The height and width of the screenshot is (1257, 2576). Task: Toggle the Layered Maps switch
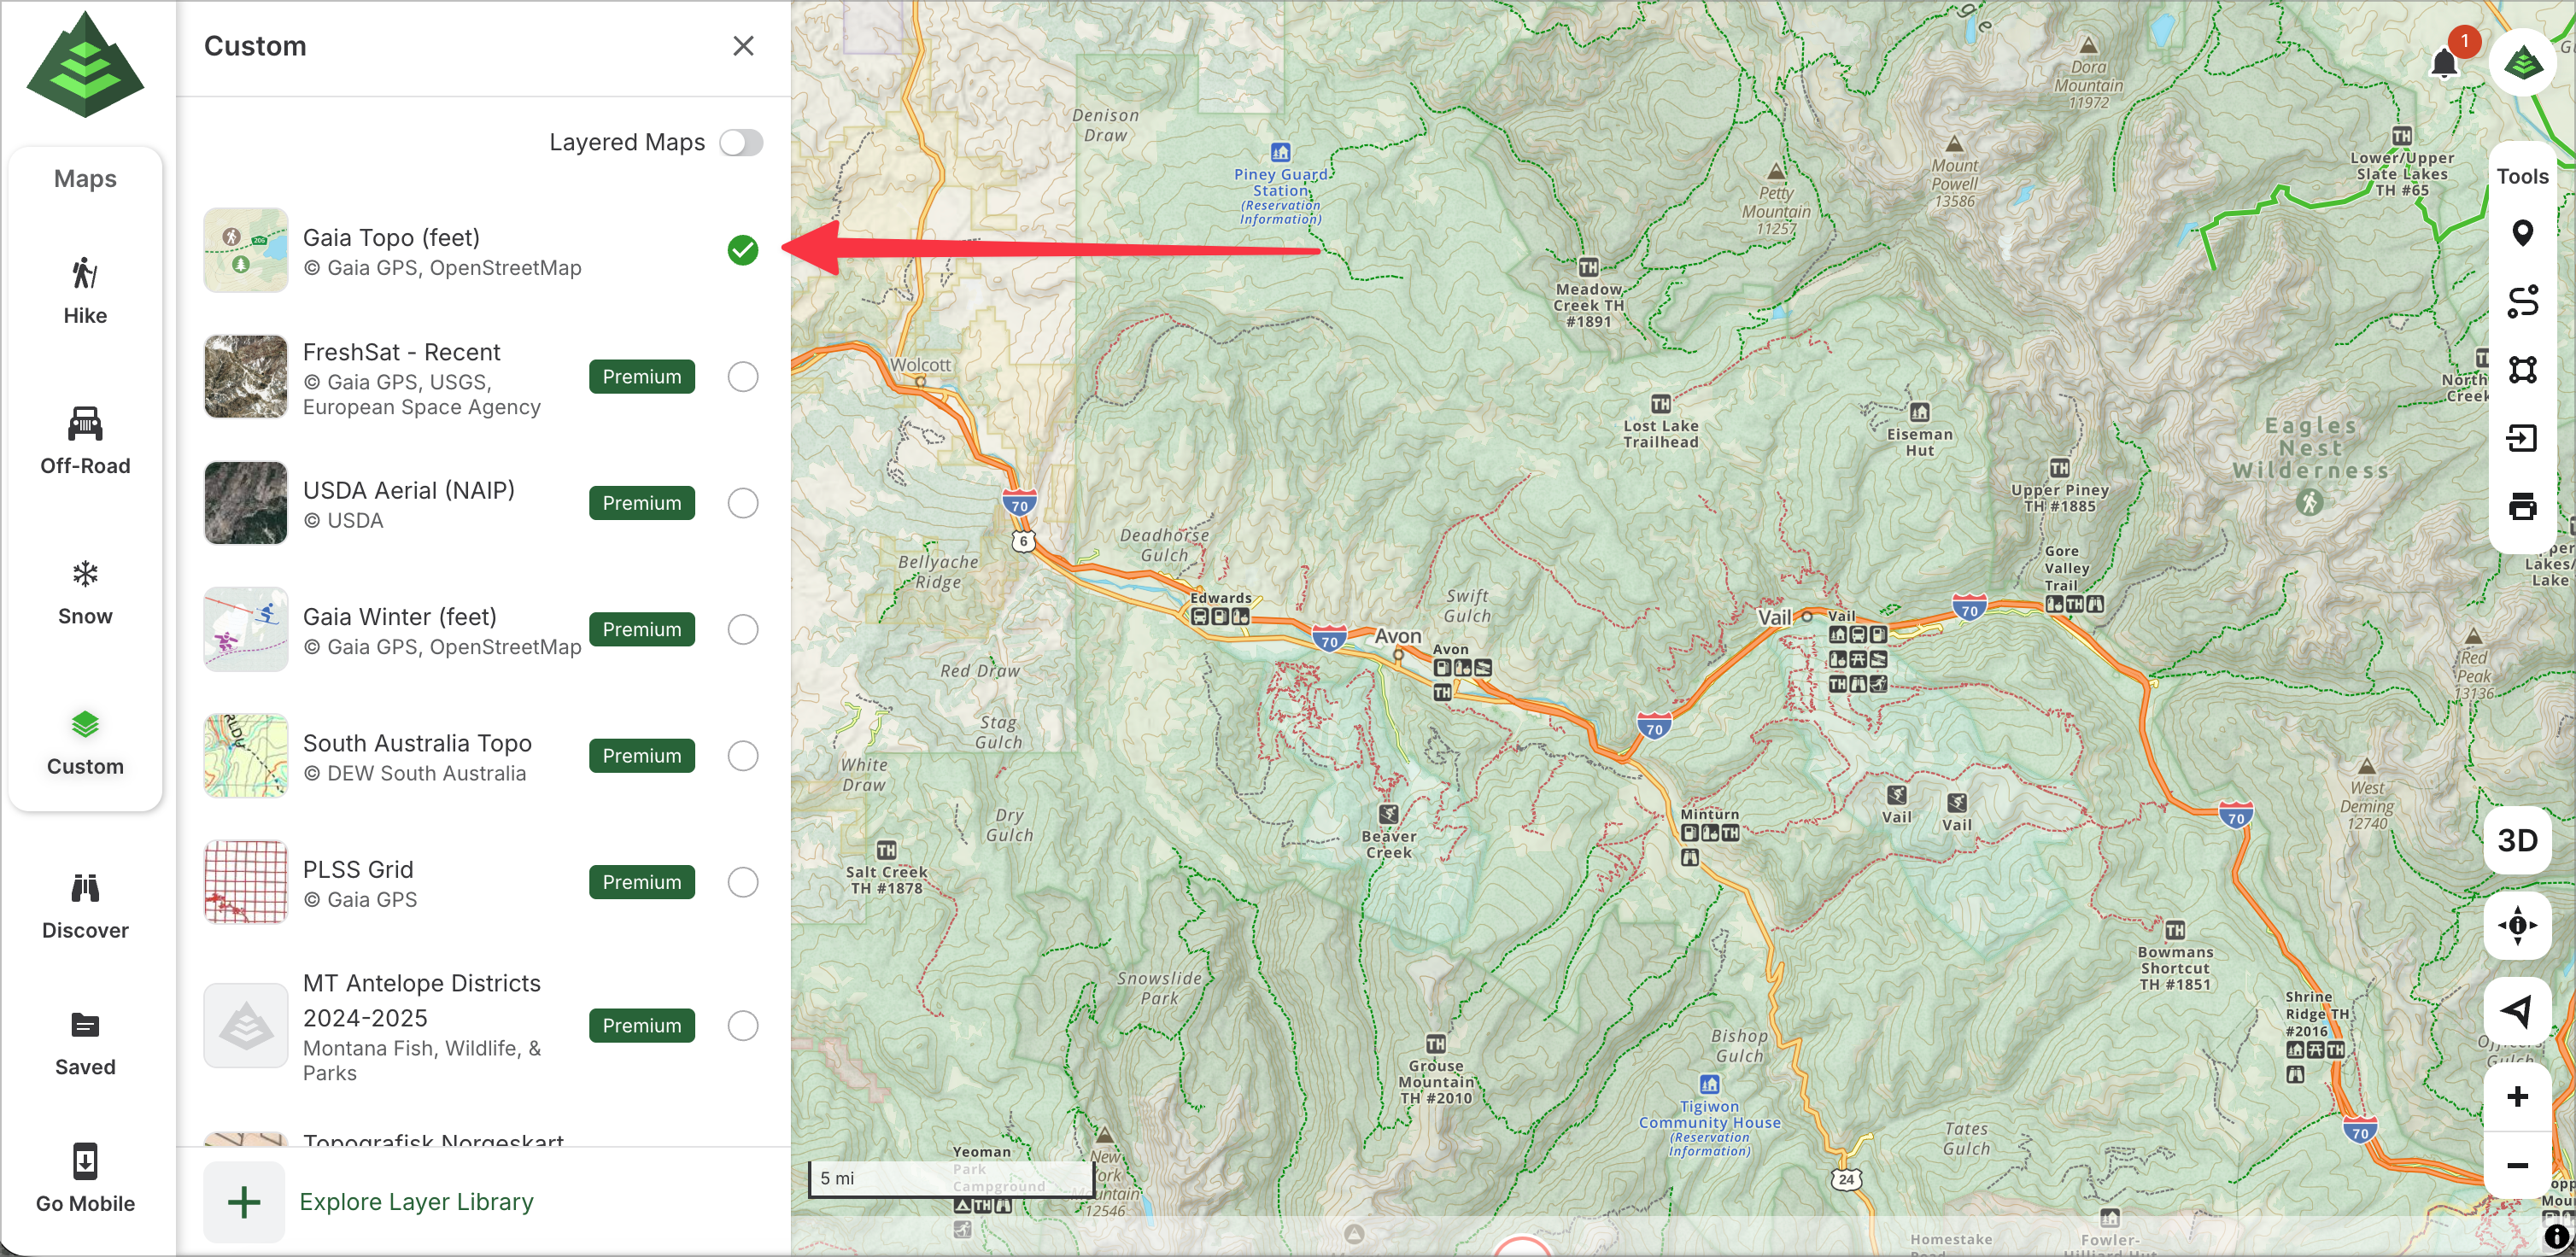(x=741, y=143)
